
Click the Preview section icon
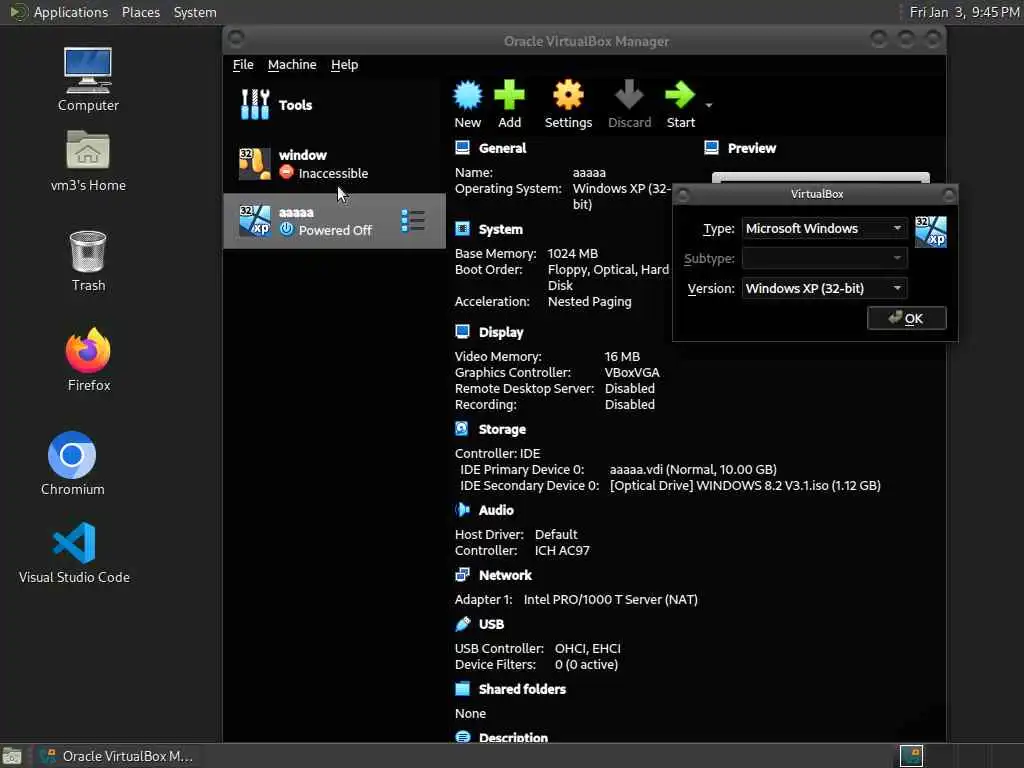pos(711,148)
